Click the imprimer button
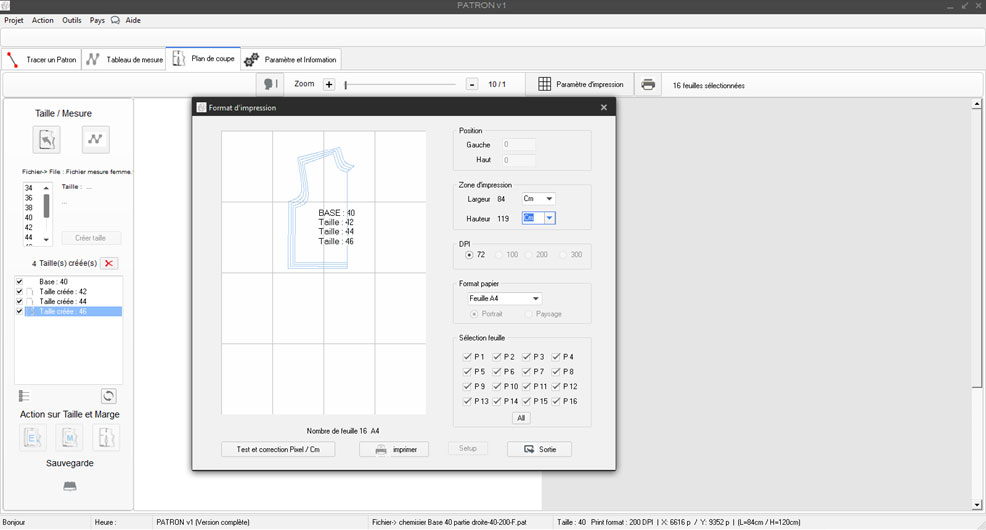This screenshot has height=530, width=986. [394, 450]
